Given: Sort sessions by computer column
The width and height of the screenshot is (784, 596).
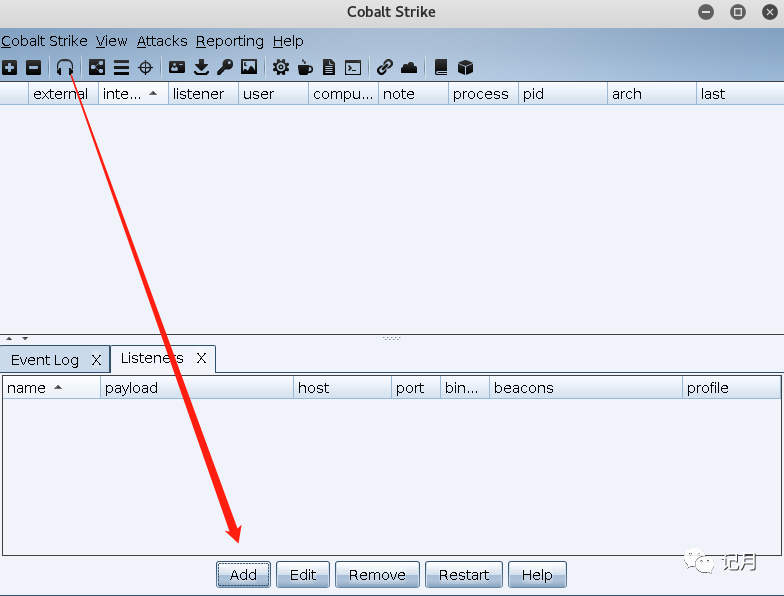Looking at the screenshot, I should (343, 94).
